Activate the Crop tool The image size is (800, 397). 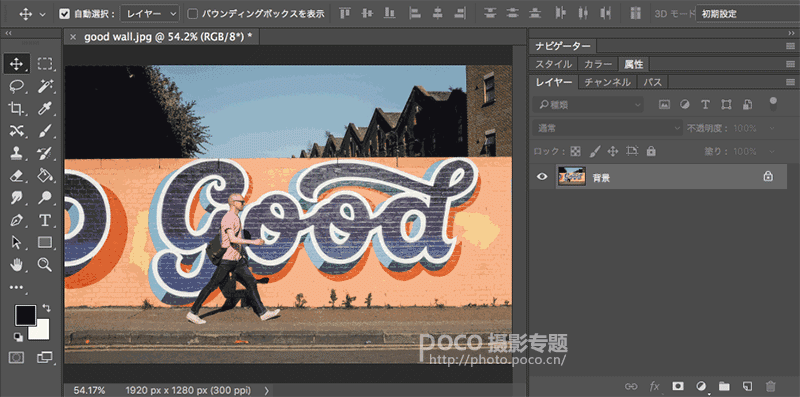click(16, 108)
